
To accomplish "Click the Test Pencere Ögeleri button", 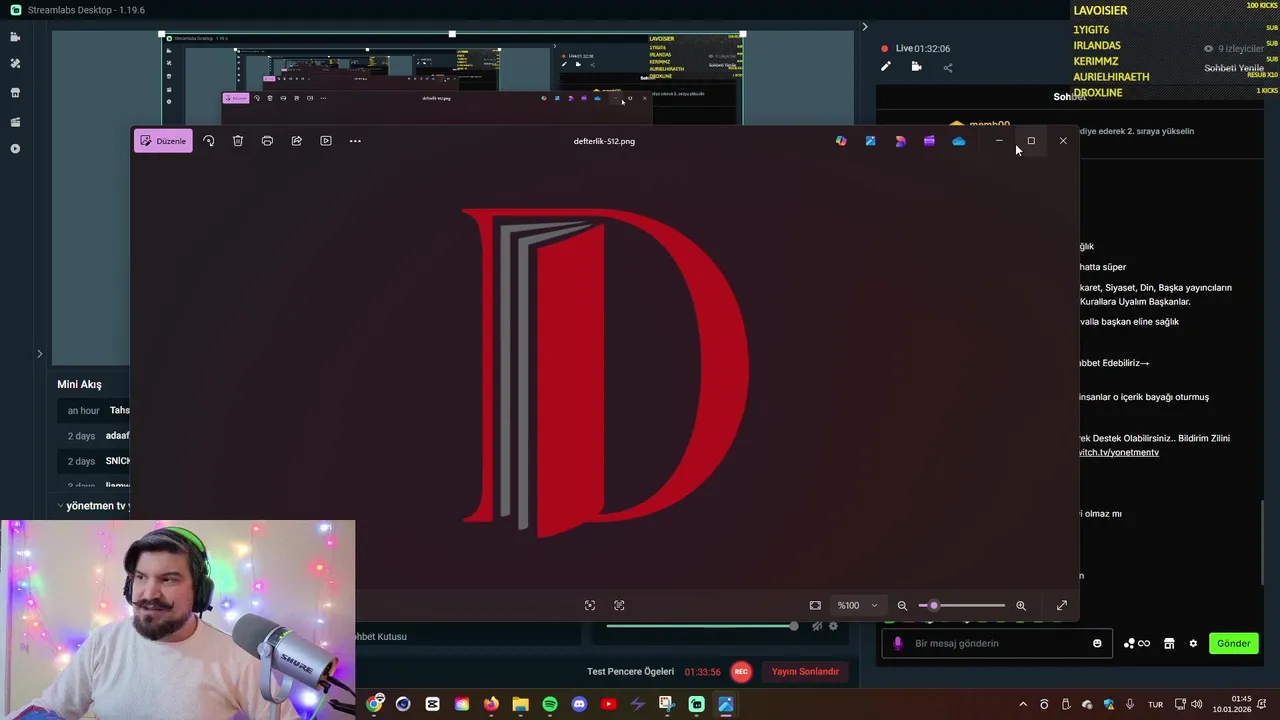I will click(x=630, y=672).
